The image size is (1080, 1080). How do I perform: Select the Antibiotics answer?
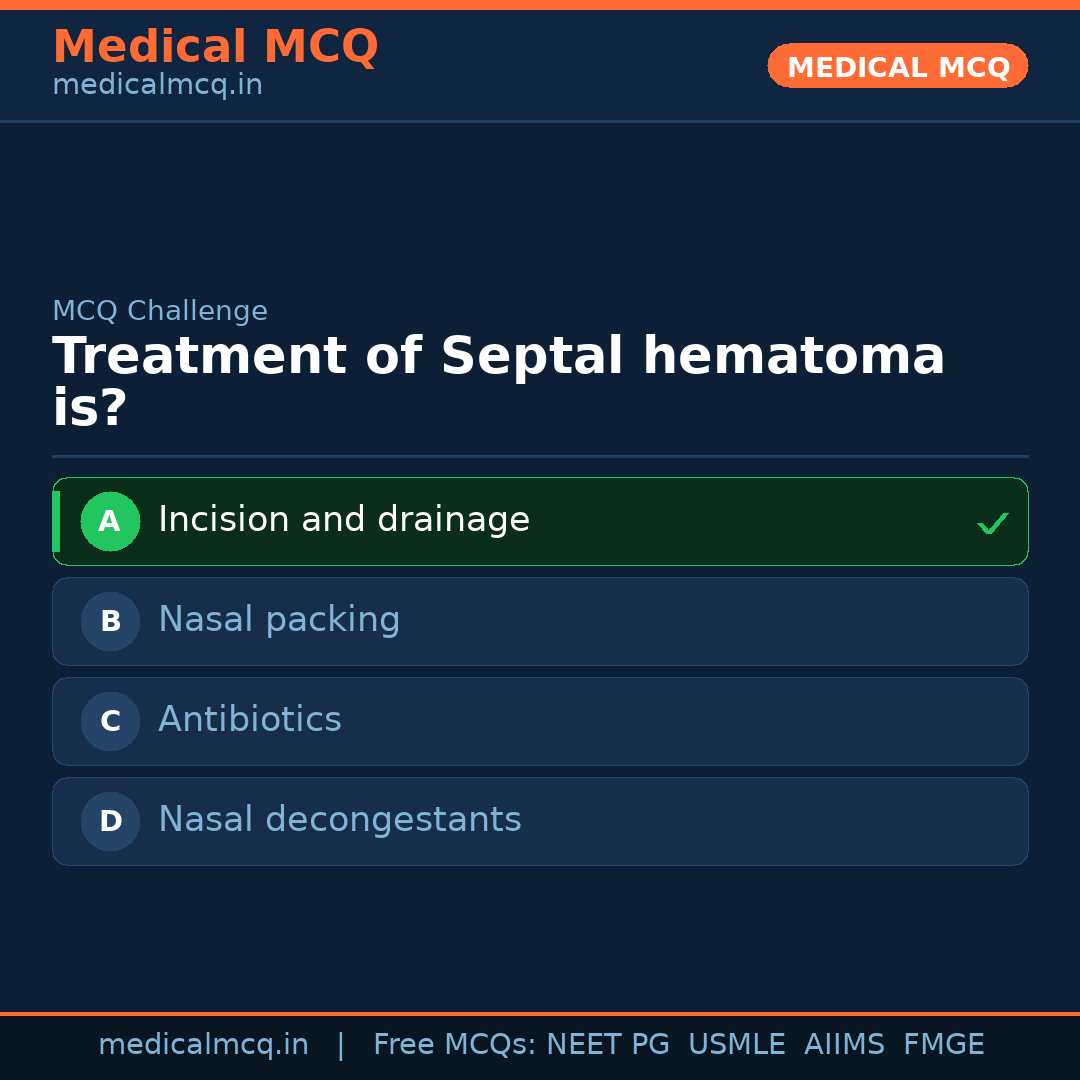coord(250,720)
